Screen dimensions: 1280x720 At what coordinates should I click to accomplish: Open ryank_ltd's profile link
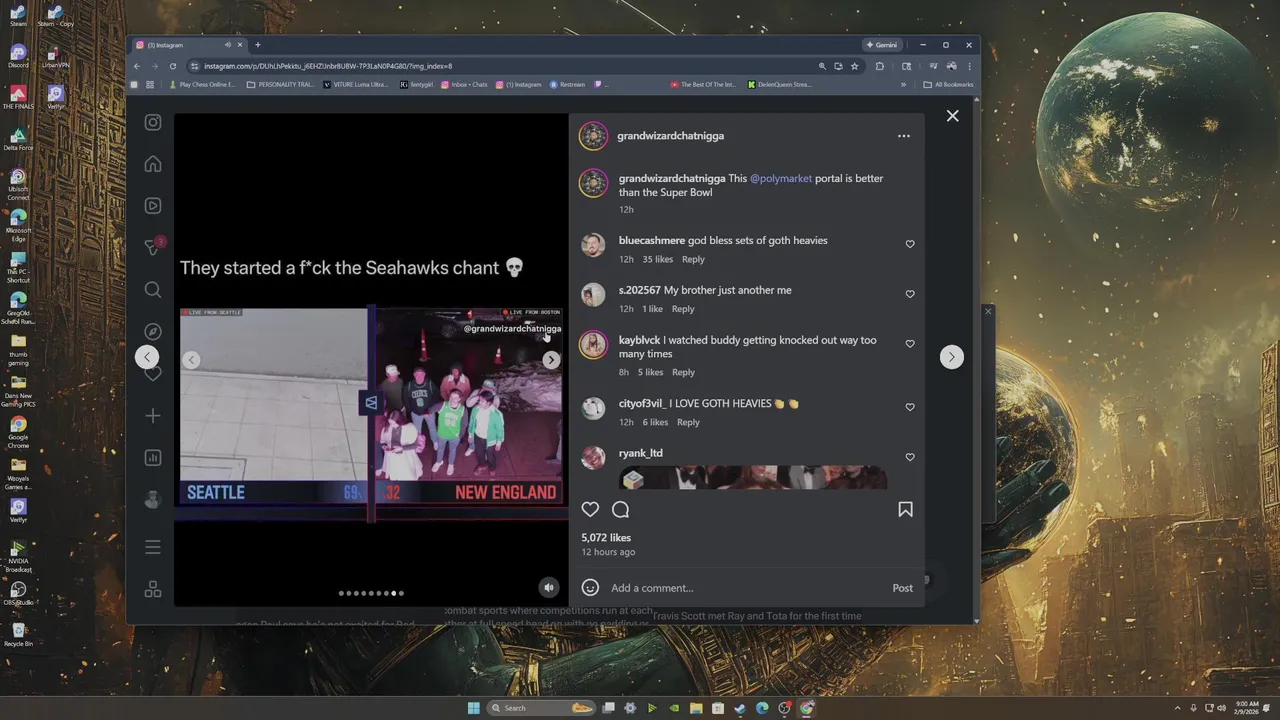click(640, 453)
